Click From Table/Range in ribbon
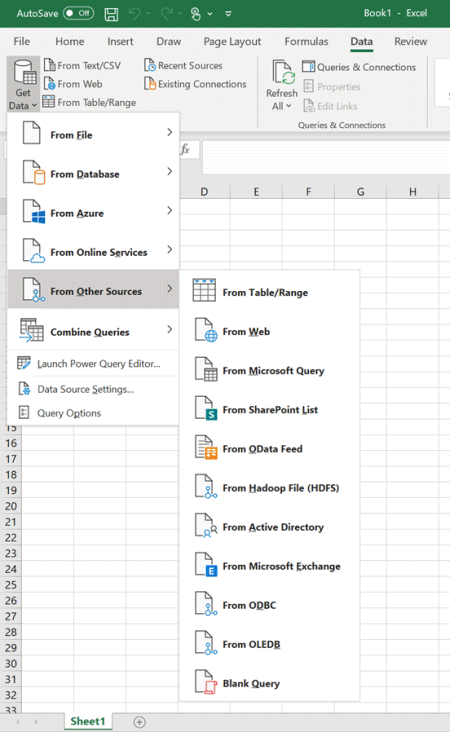450x732 pixels. point(89,102)
